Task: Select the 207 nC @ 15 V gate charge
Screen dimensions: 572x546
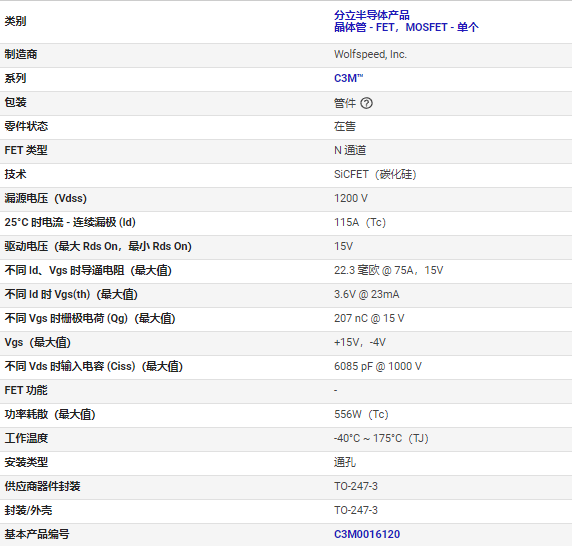Action: (369, 318)
